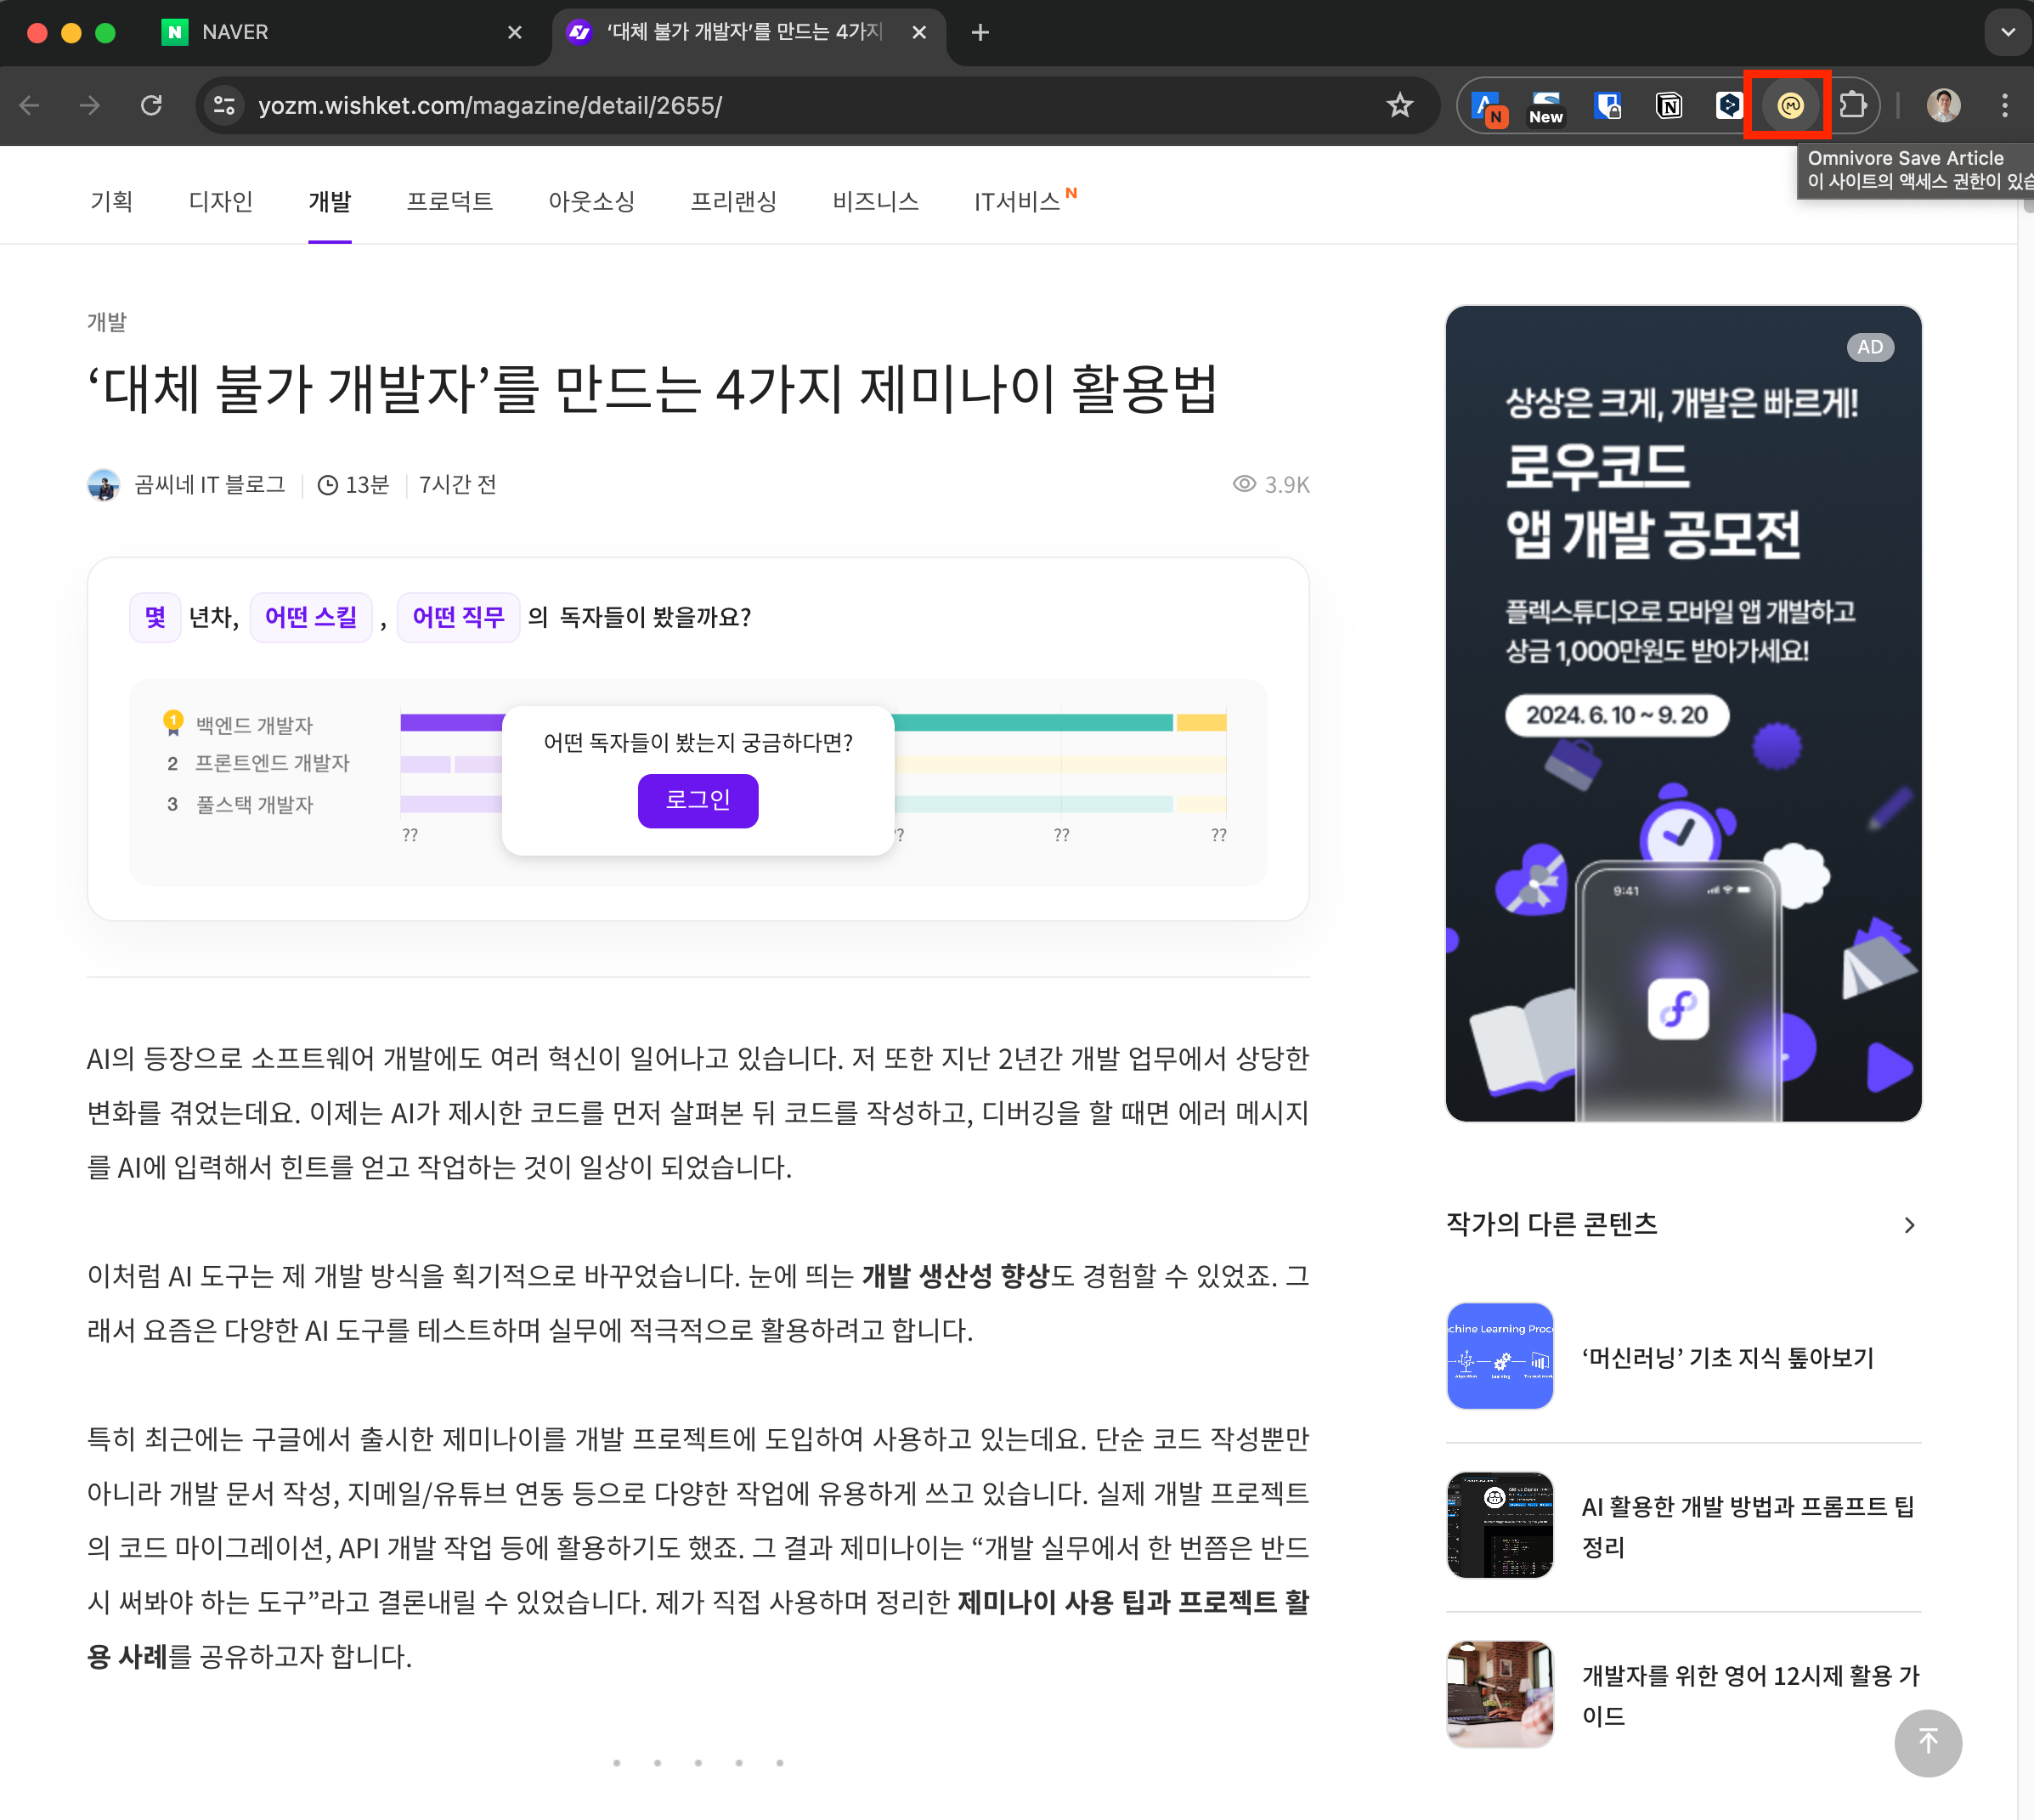Click the purple 로그인 button

tap(697, 800)
